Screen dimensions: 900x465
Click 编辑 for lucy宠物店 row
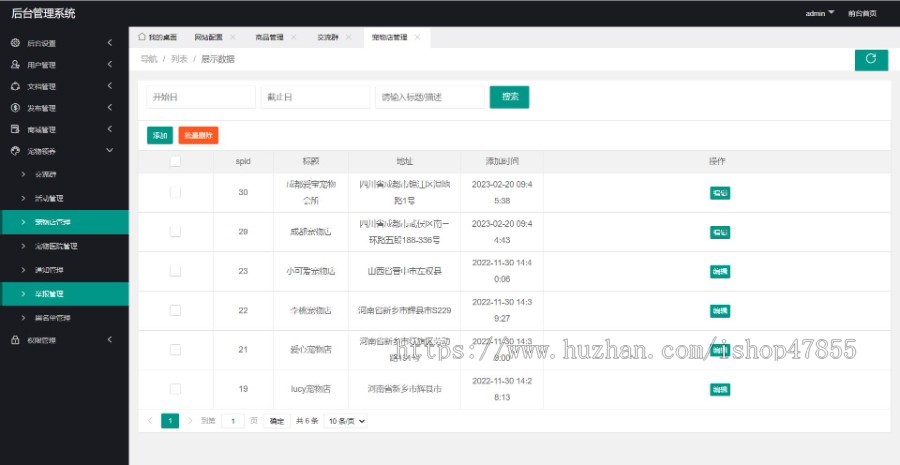[x=720, y=389]
